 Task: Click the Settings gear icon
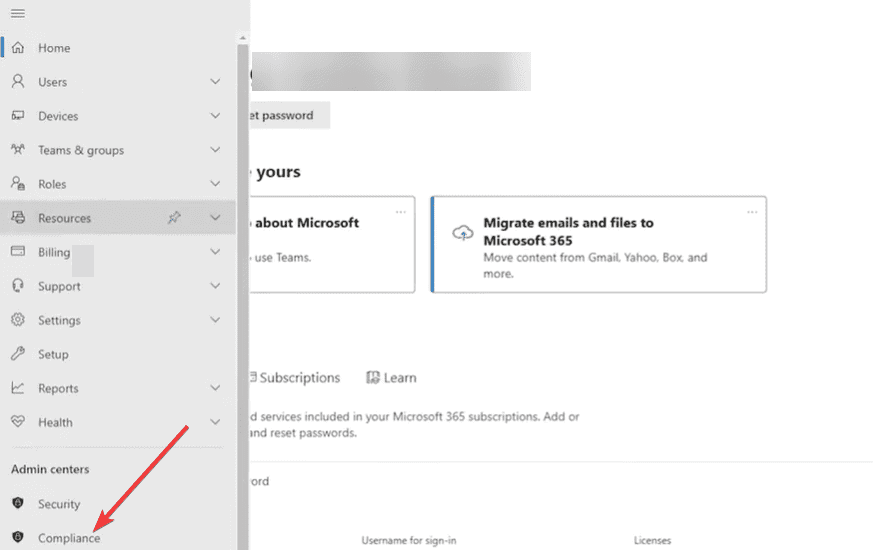coord(18,320)
